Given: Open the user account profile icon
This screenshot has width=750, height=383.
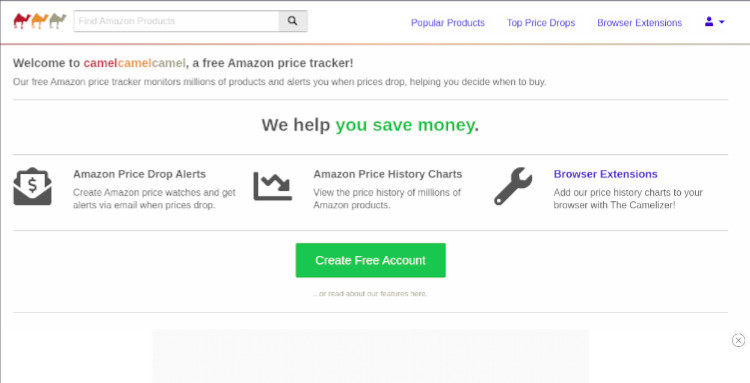Looking at the screenshot, I should click(x=709, y=22).
